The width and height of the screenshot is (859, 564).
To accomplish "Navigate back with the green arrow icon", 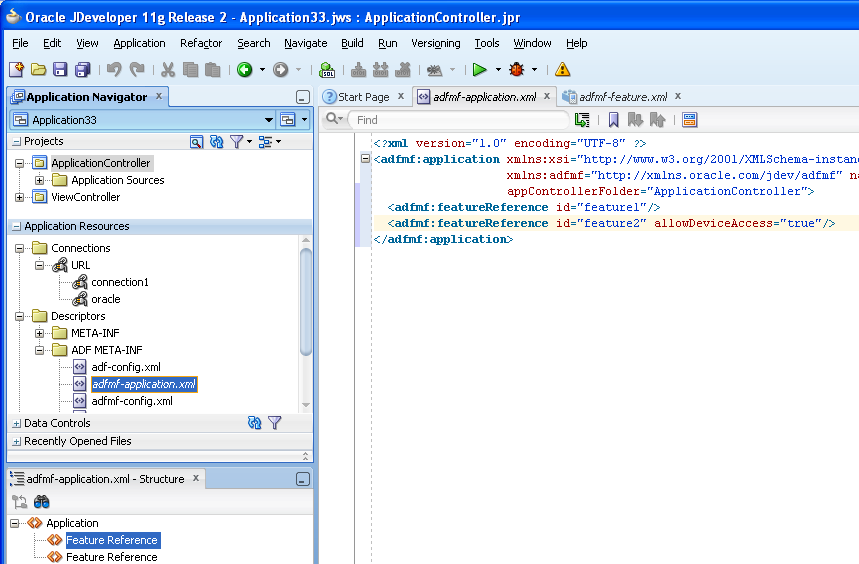I will click(x=244, y=70).
